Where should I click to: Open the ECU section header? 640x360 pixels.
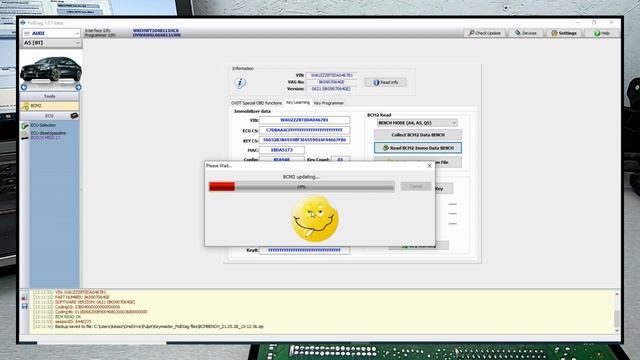(x=50, y=116)
